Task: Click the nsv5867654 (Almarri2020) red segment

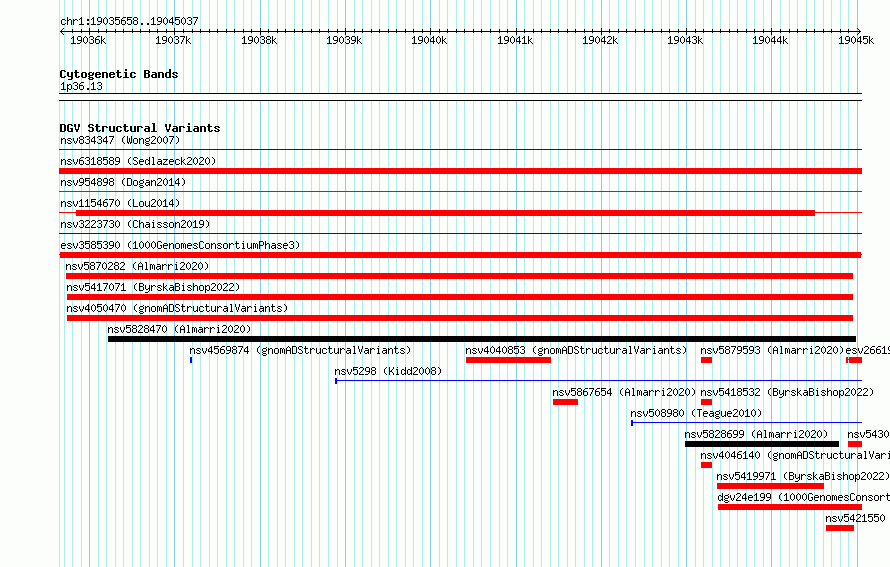Action: [565, 402]
